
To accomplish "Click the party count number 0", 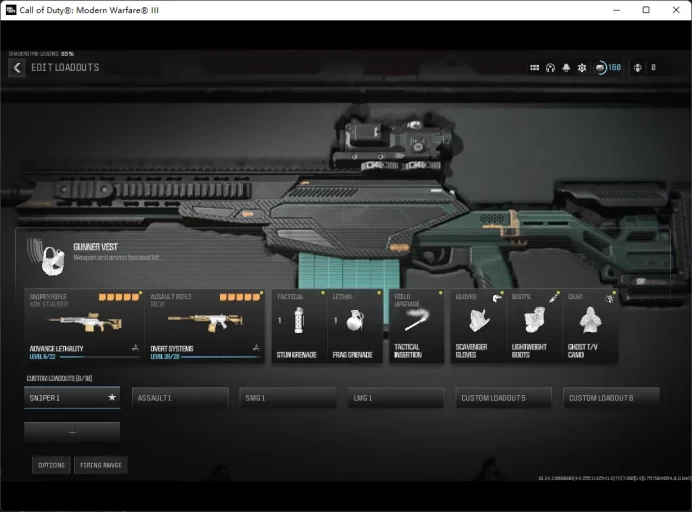I will [x=653, y=68].
